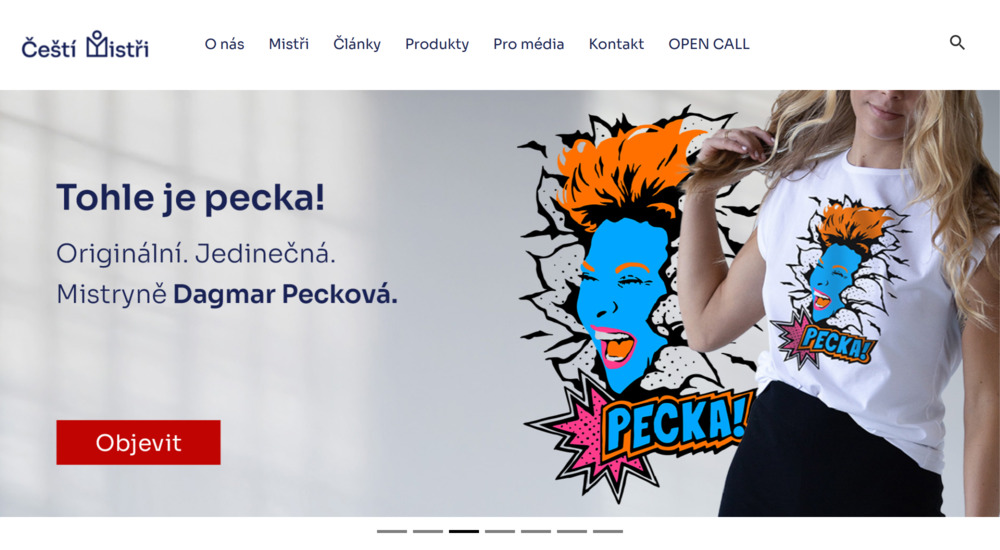This screenshot has width=1000, height=550.
Task: Switch to the last carousel slide indicator
Action: [608, 531]
